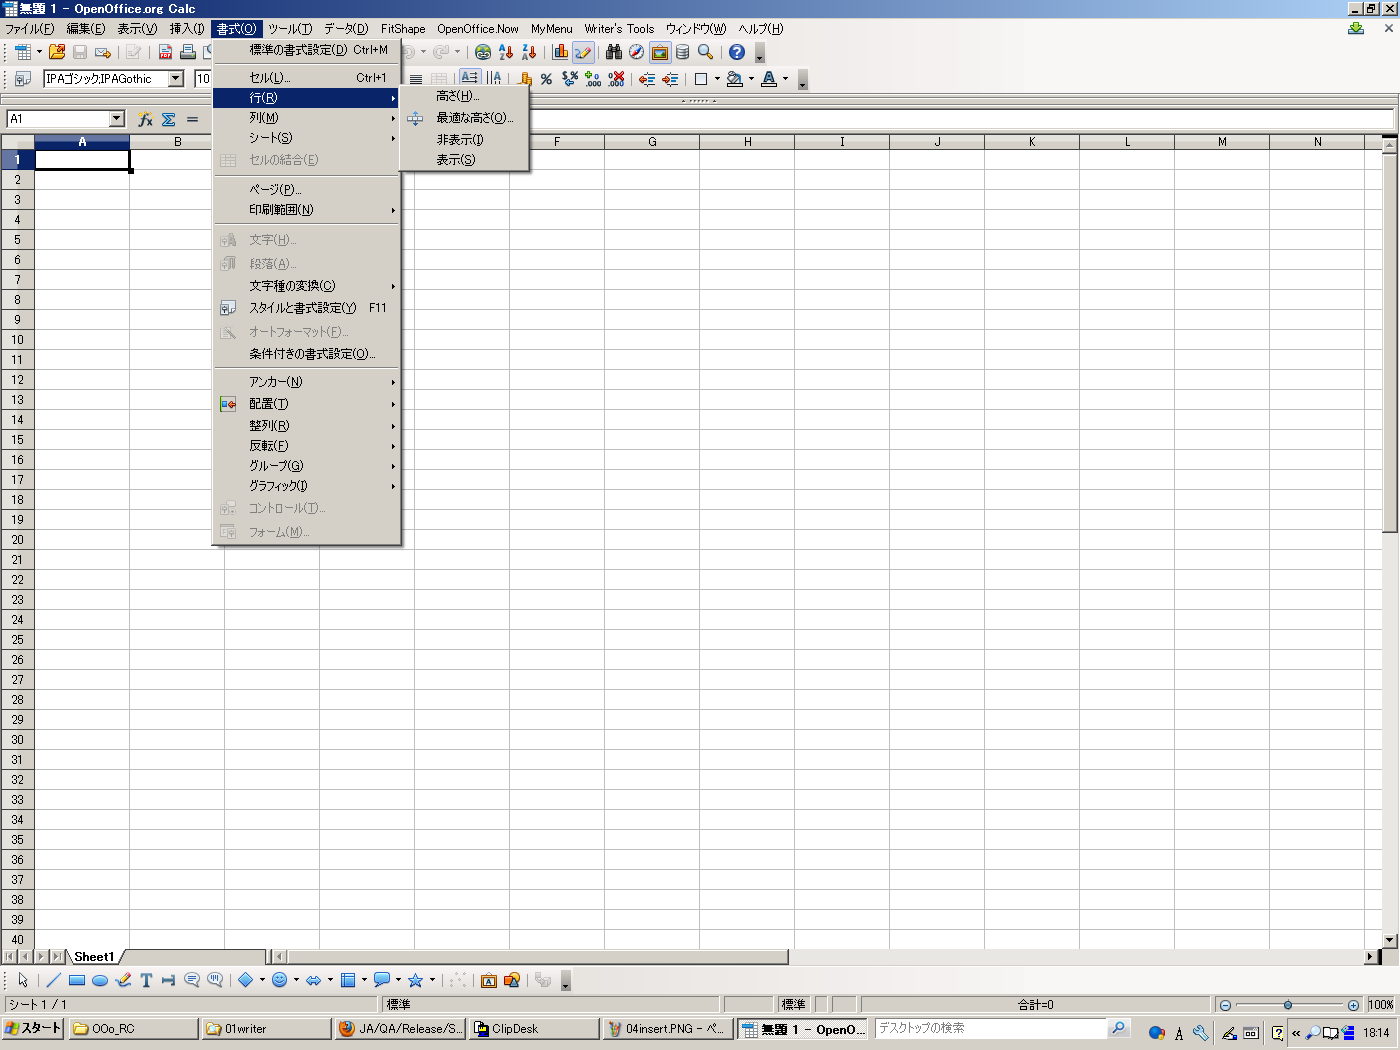Screen dimensions: 1400x1050
Task: Select the Ellipse drawing tool
Action: [x=100, y=980]
